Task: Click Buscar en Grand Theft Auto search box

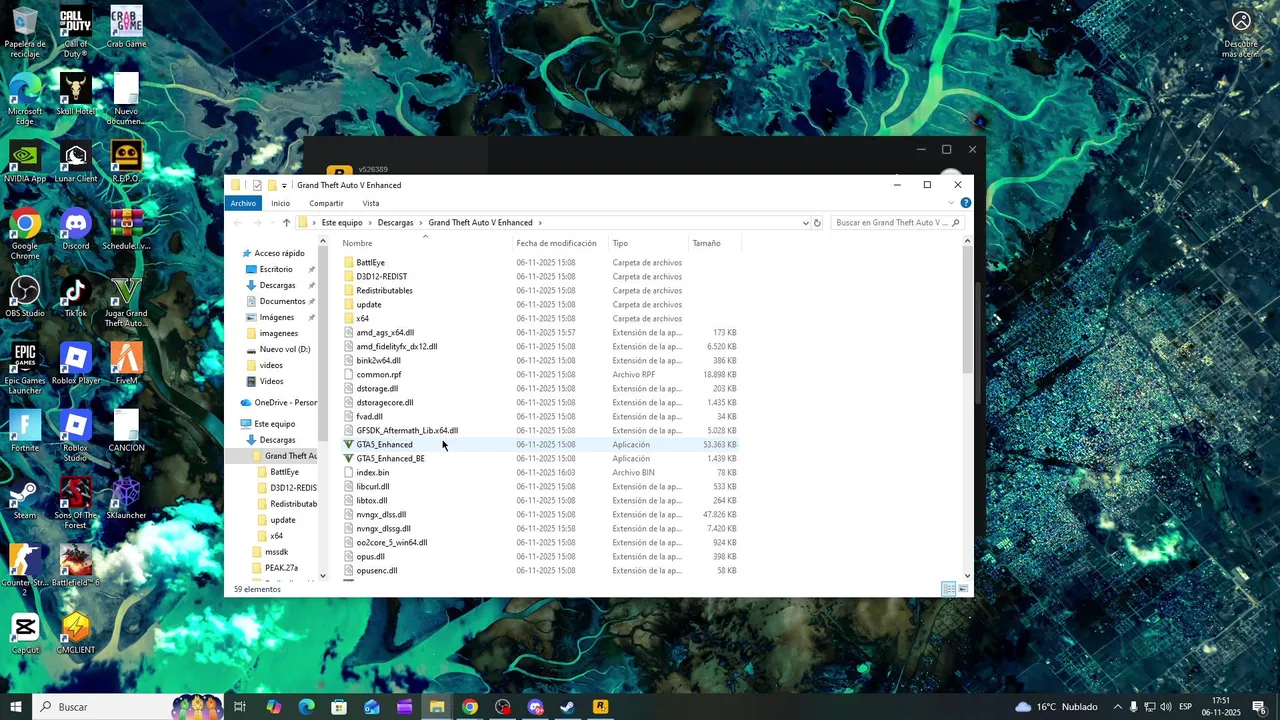Action: pos(897,223)
